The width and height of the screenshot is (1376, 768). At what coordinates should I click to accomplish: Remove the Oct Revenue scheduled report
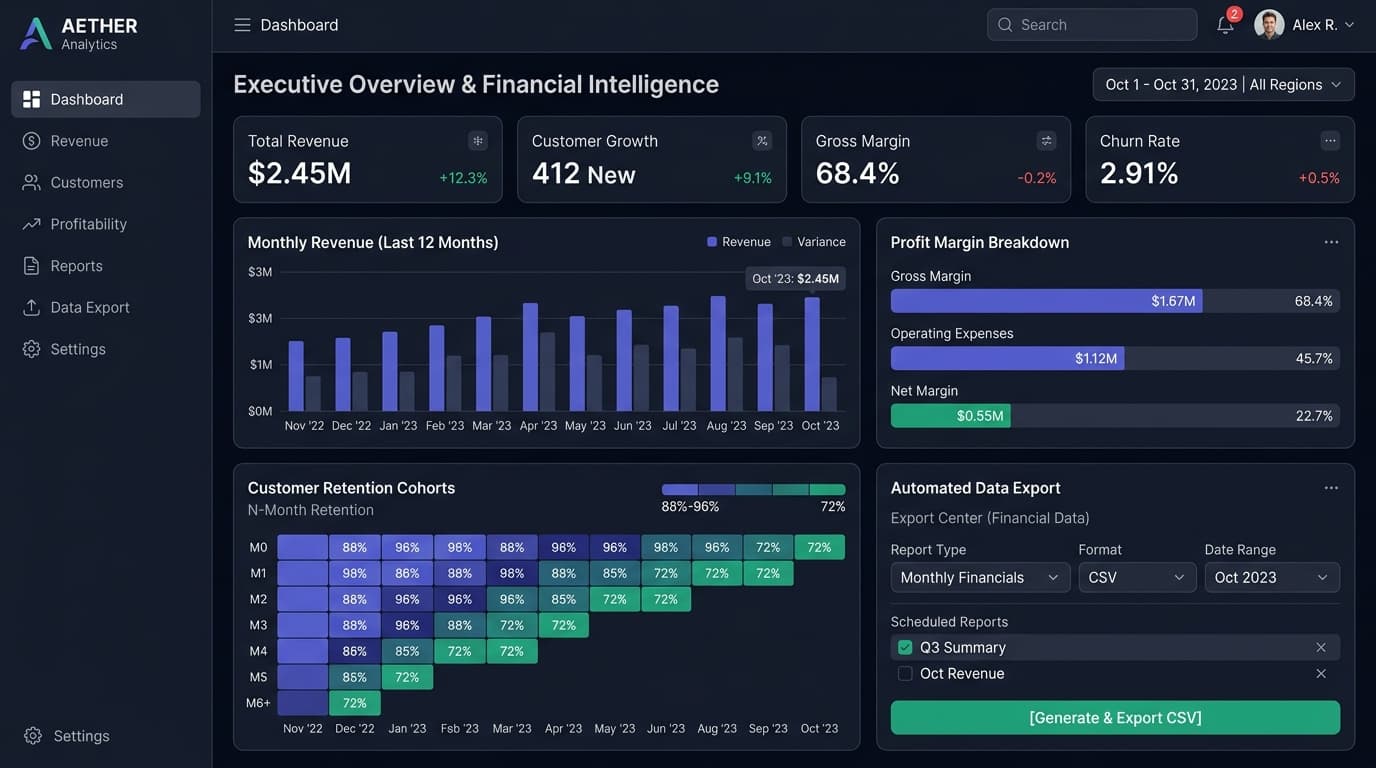[1321, 674]
